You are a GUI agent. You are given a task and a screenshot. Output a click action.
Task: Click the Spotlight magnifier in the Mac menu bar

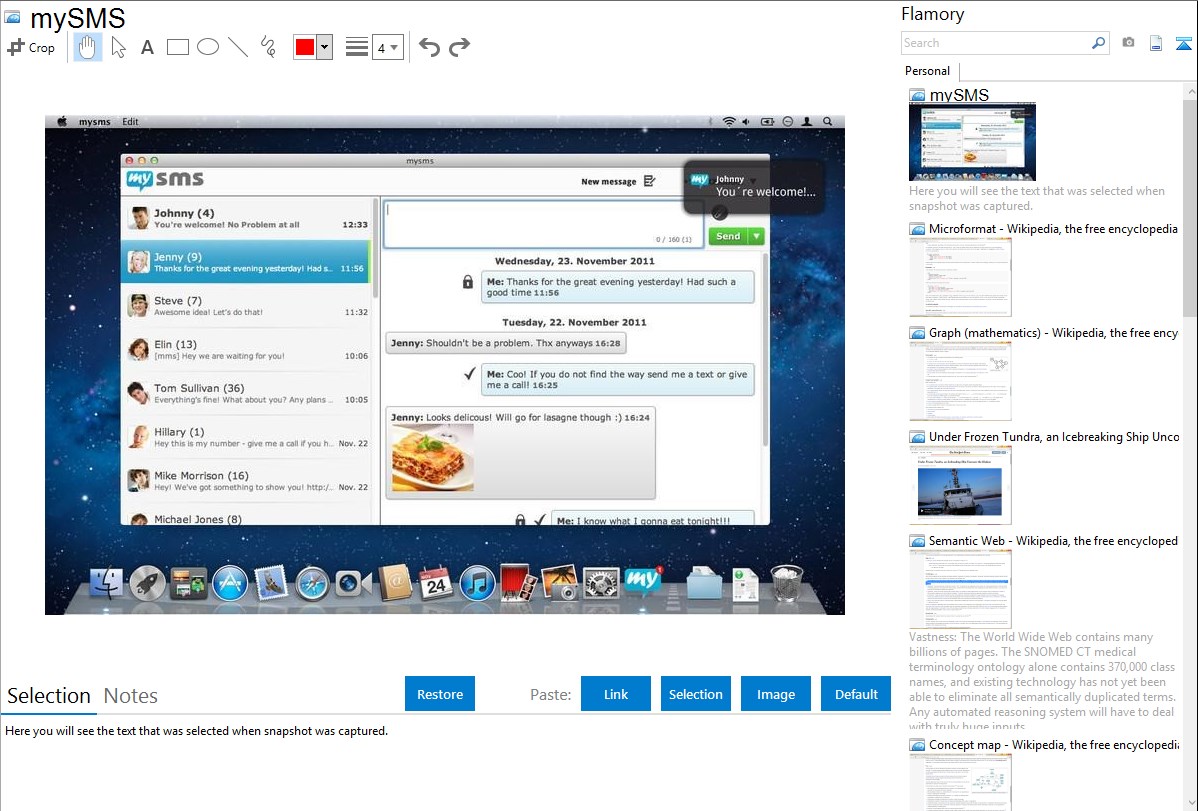point(827,122)
